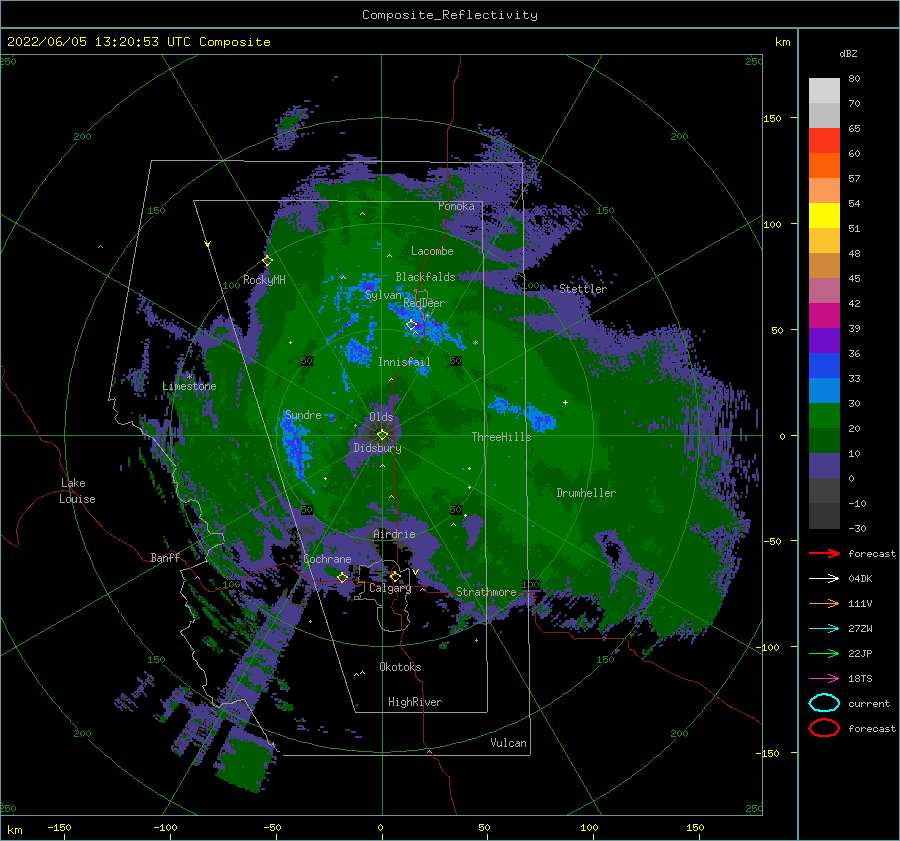Click the Olds town label

(x=381, y=417)
